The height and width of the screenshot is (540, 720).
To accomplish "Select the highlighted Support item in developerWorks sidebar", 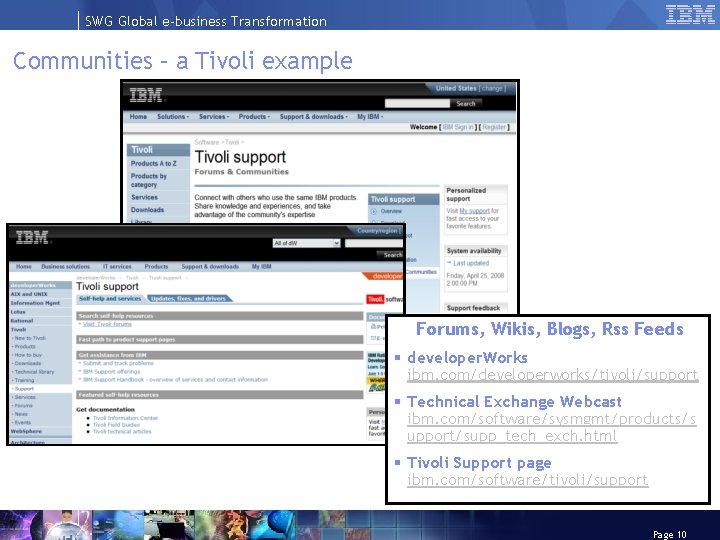I will click(24, 389).
